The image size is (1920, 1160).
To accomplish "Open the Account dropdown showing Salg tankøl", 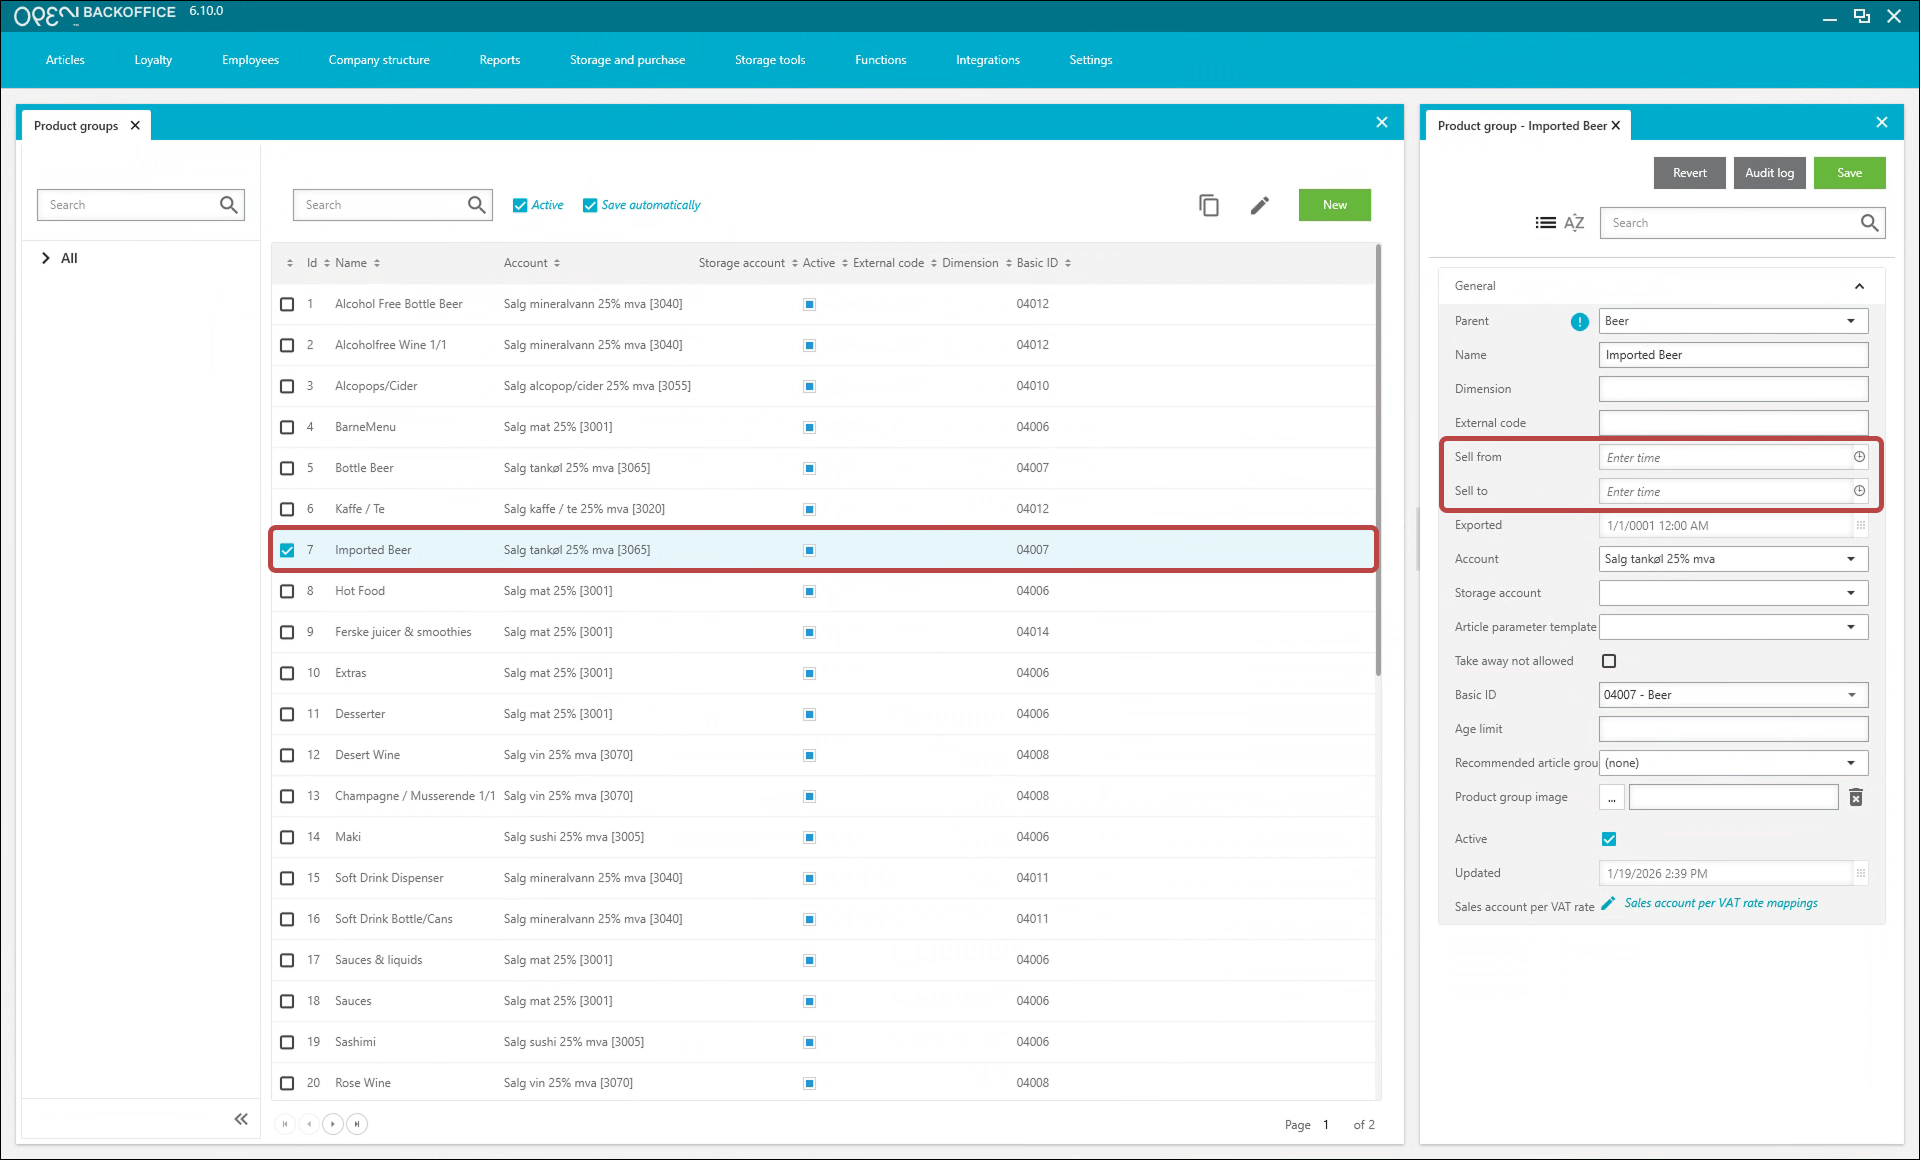I will (x=1734, y=559).
